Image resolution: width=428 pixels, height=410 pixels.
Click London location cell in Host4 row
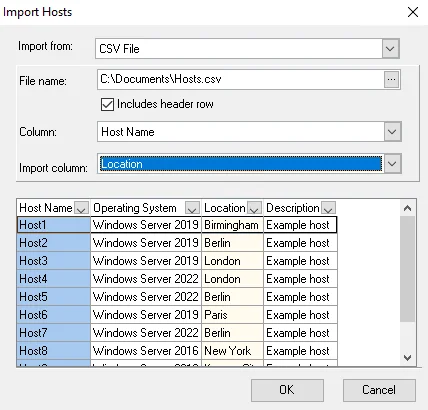pyautogui.click(x=232, y=279)
